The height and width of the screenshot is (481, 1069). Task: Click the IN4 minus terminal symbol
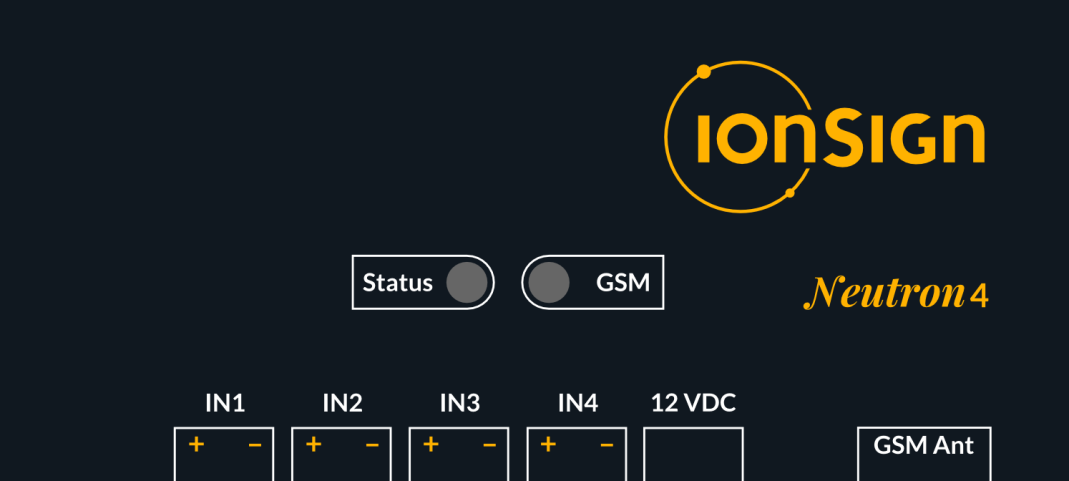[x=607, y=446]
